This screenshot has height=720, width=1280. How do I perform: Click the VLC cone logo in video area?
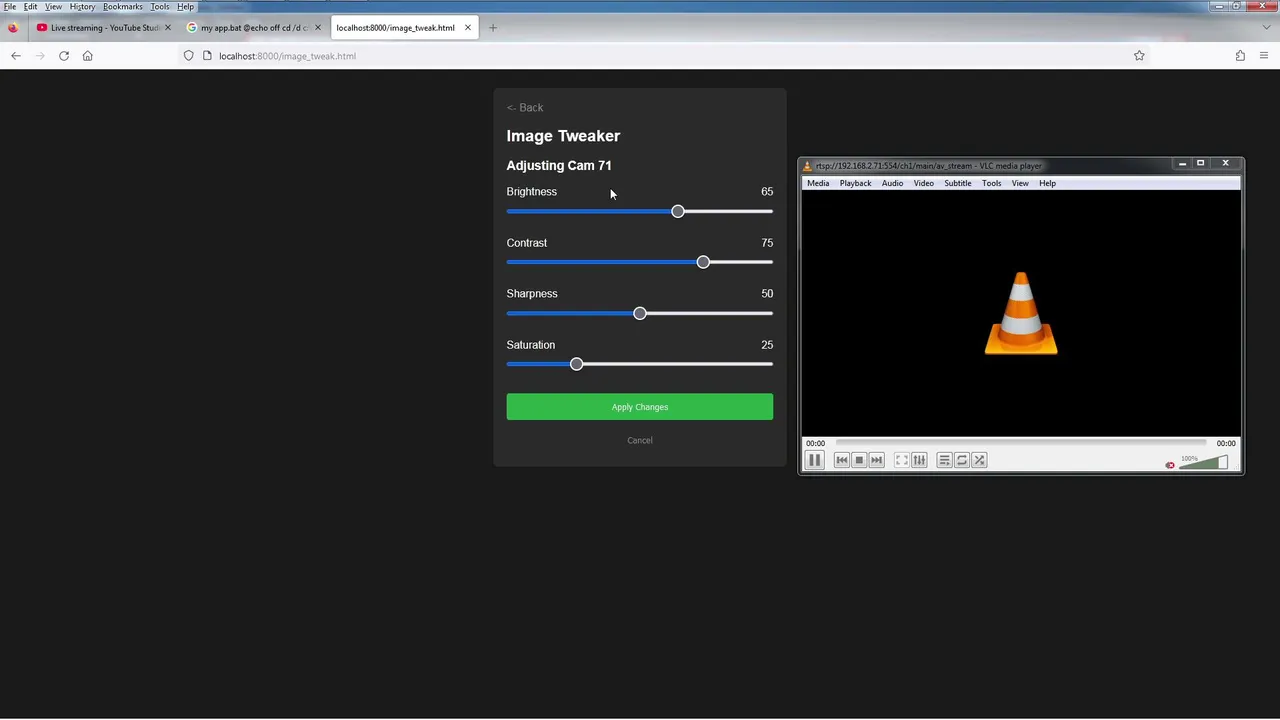(1021, 313)
